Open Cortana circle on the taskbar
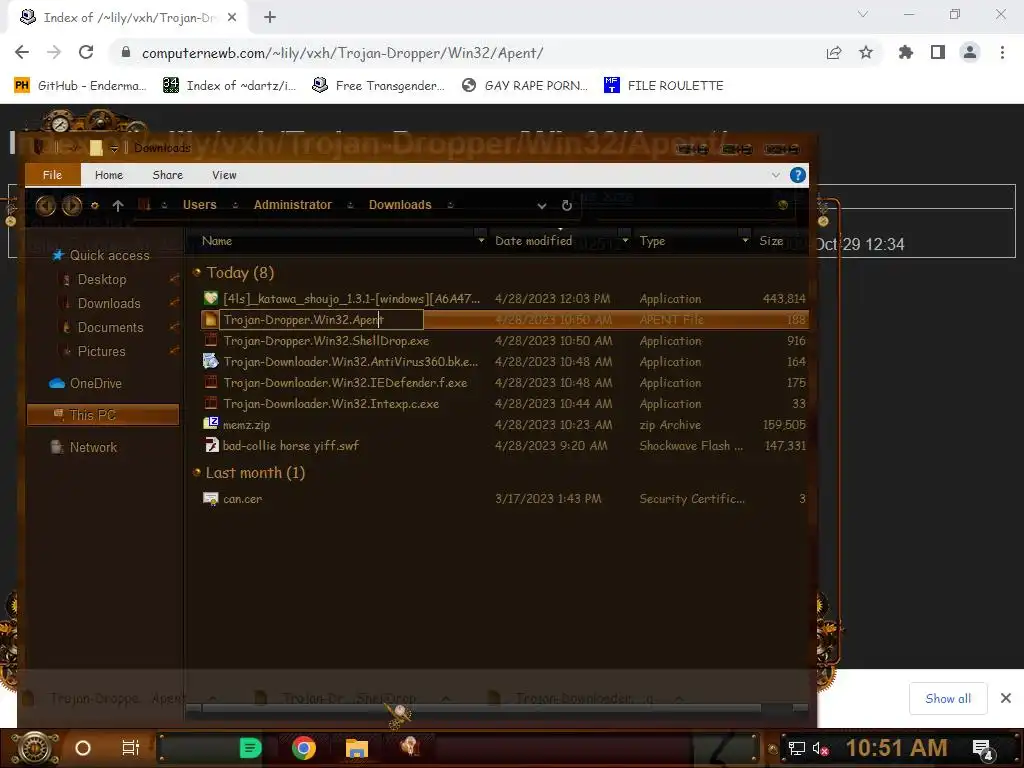Viewport: 1024px width, 768px height. [83, 748]
